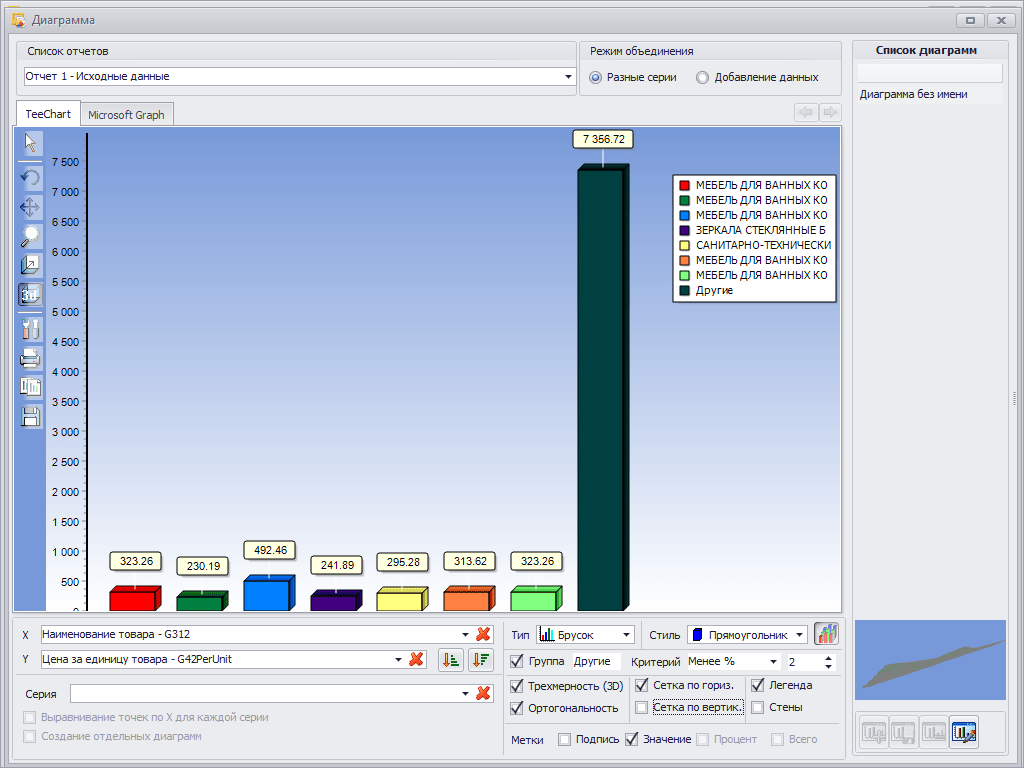The image size is (1024, 768).
Task: Close the Диаграмма window
Action: [1000, 20]
